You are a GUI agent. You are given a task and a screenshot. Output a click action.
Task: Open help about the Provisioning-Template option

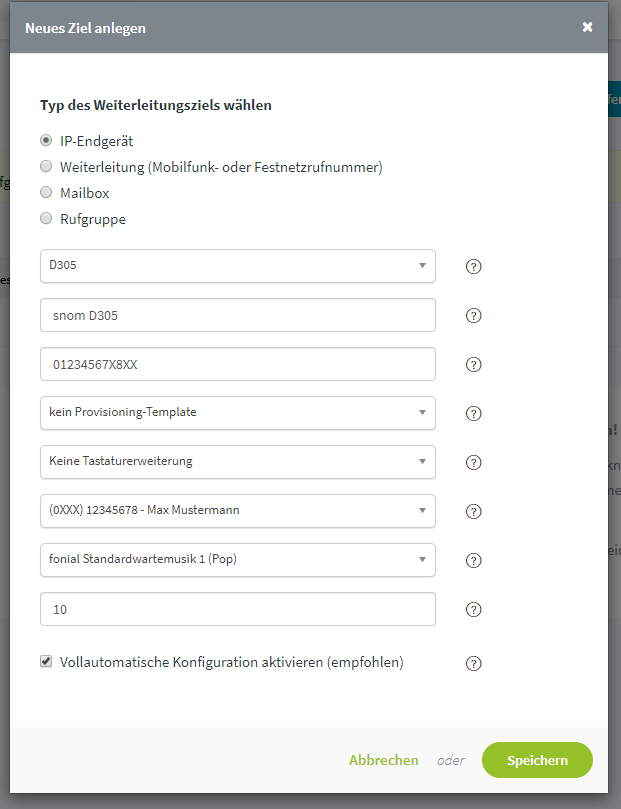(x=474, y=413)
